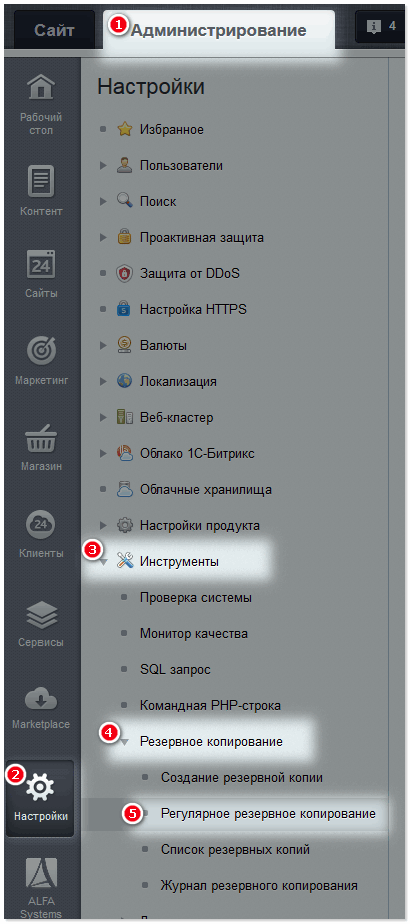Open Командная PHP-строка page
This screenshot has width=410, height=924.
[x=210, y=705]
